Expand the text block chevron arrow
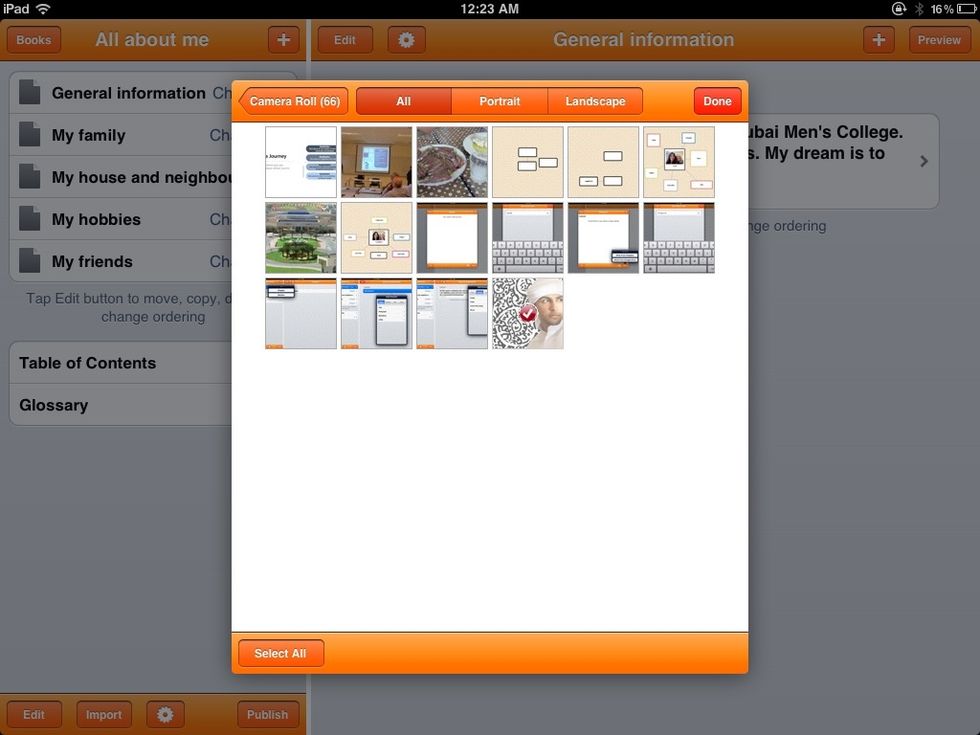The width and height of the screenshot is (980, 735). click(x=923, y=161)
